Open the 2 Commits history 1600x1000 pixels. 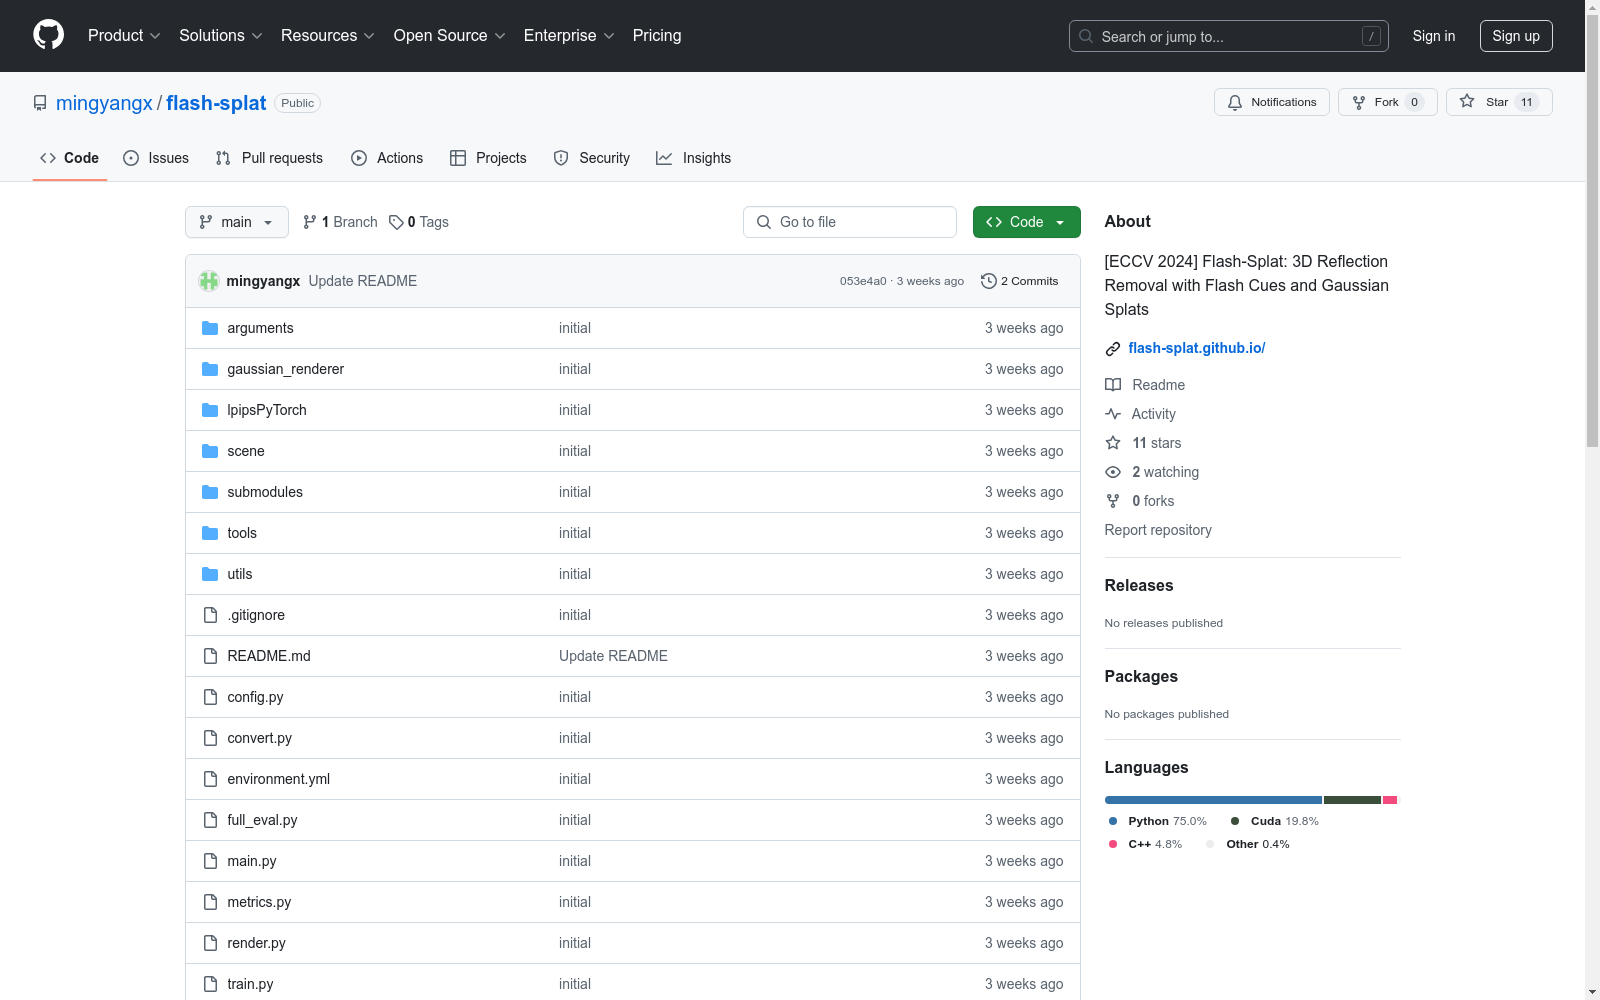[x=1019, y=281]
